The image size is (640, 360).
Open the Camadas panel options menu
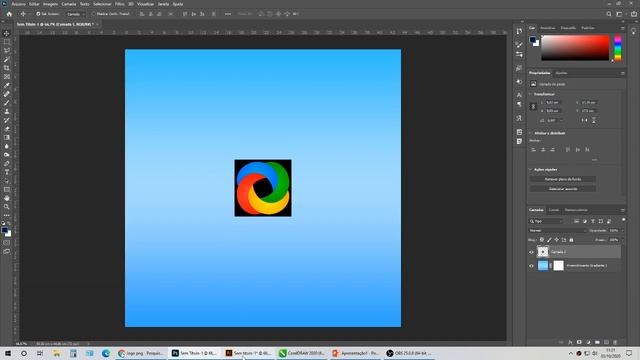tap(622, 210)
